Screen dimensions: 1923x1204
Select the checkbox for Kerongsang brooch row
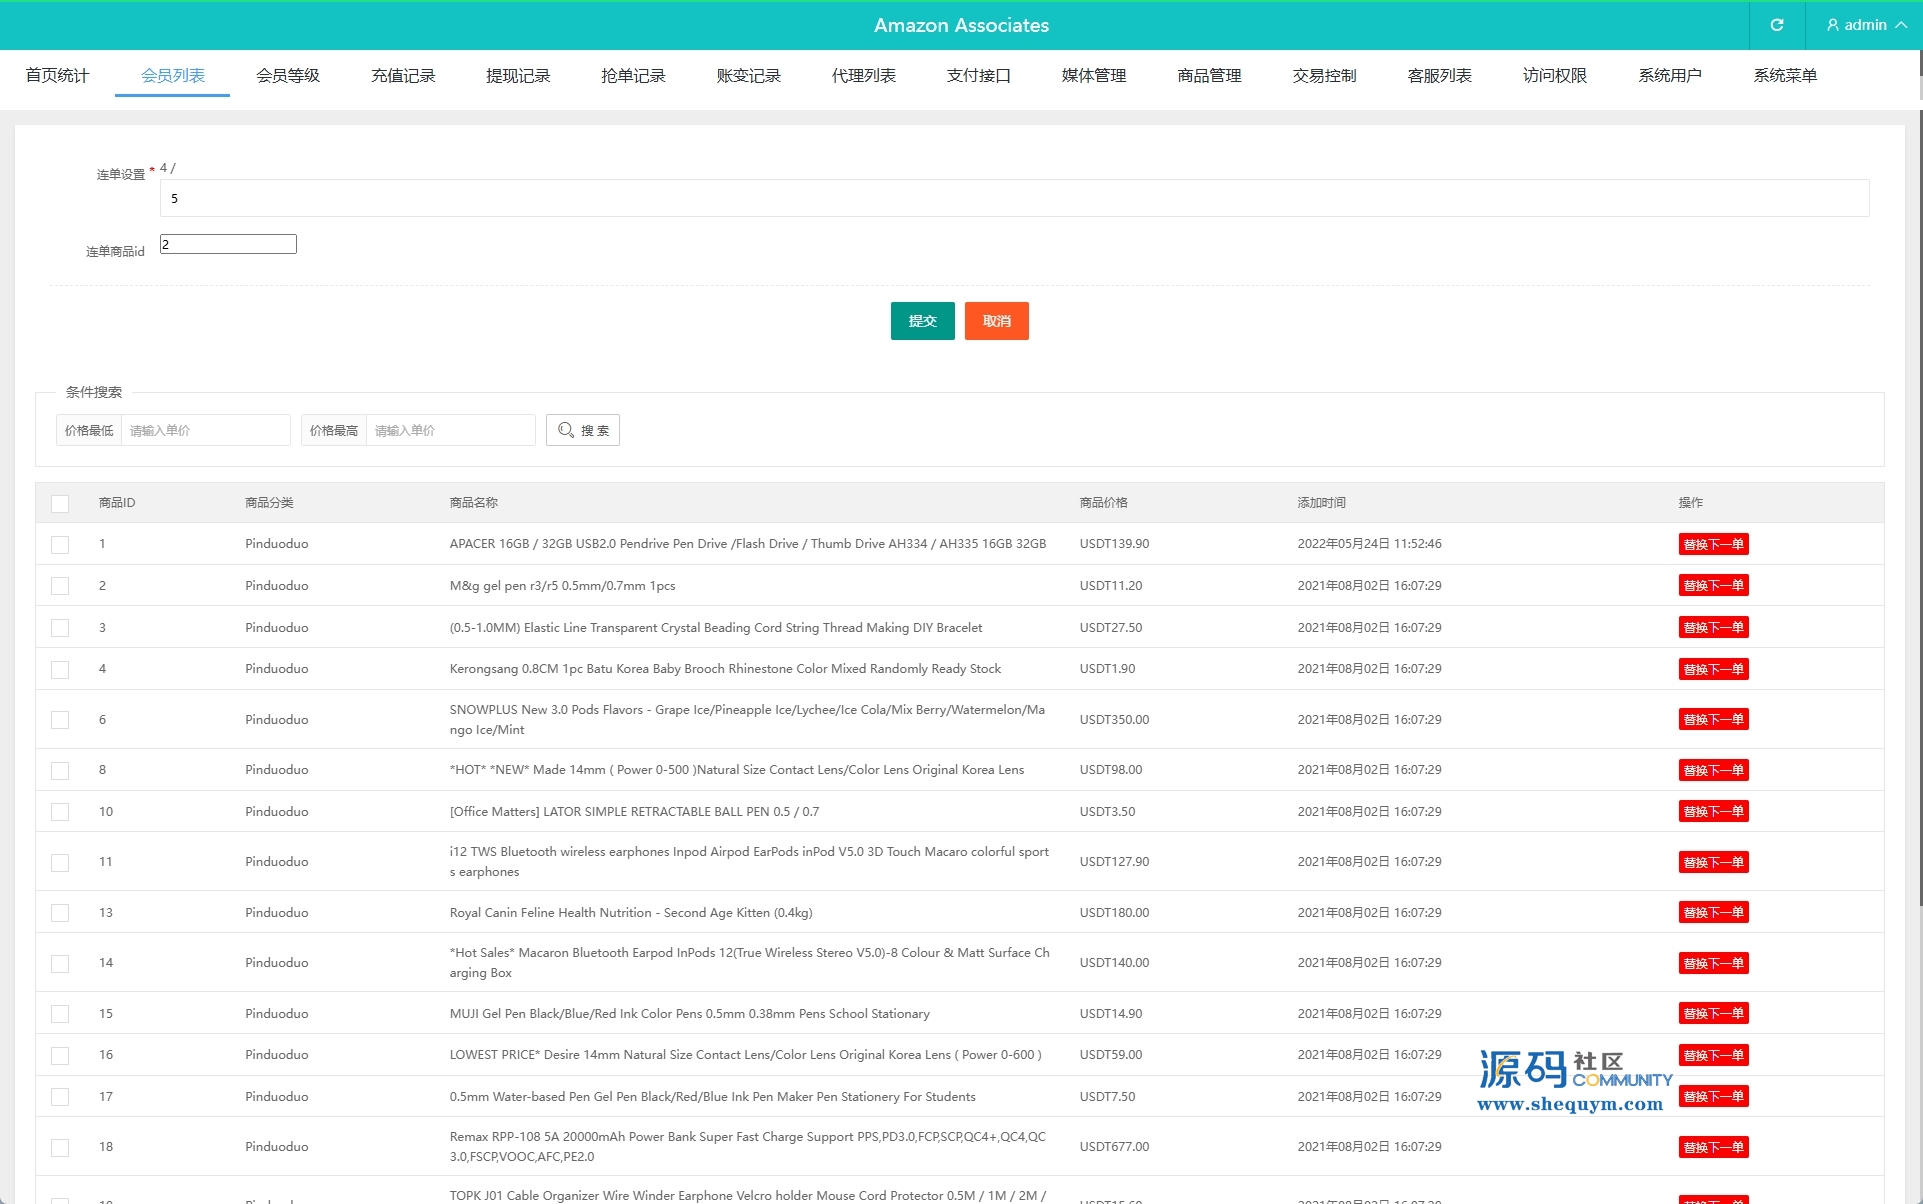coord(60,669)
